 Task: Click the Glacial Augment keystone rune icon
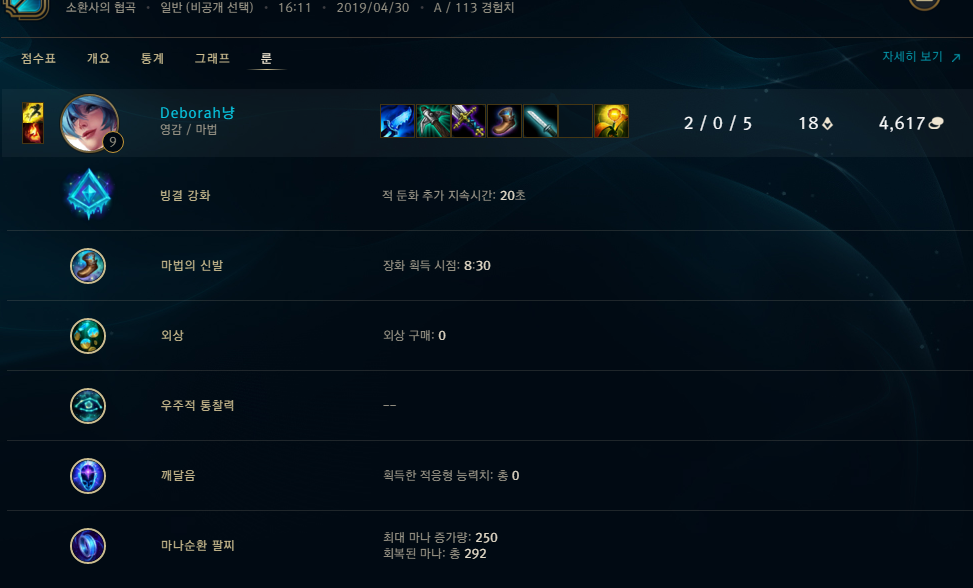coord(89,195)
